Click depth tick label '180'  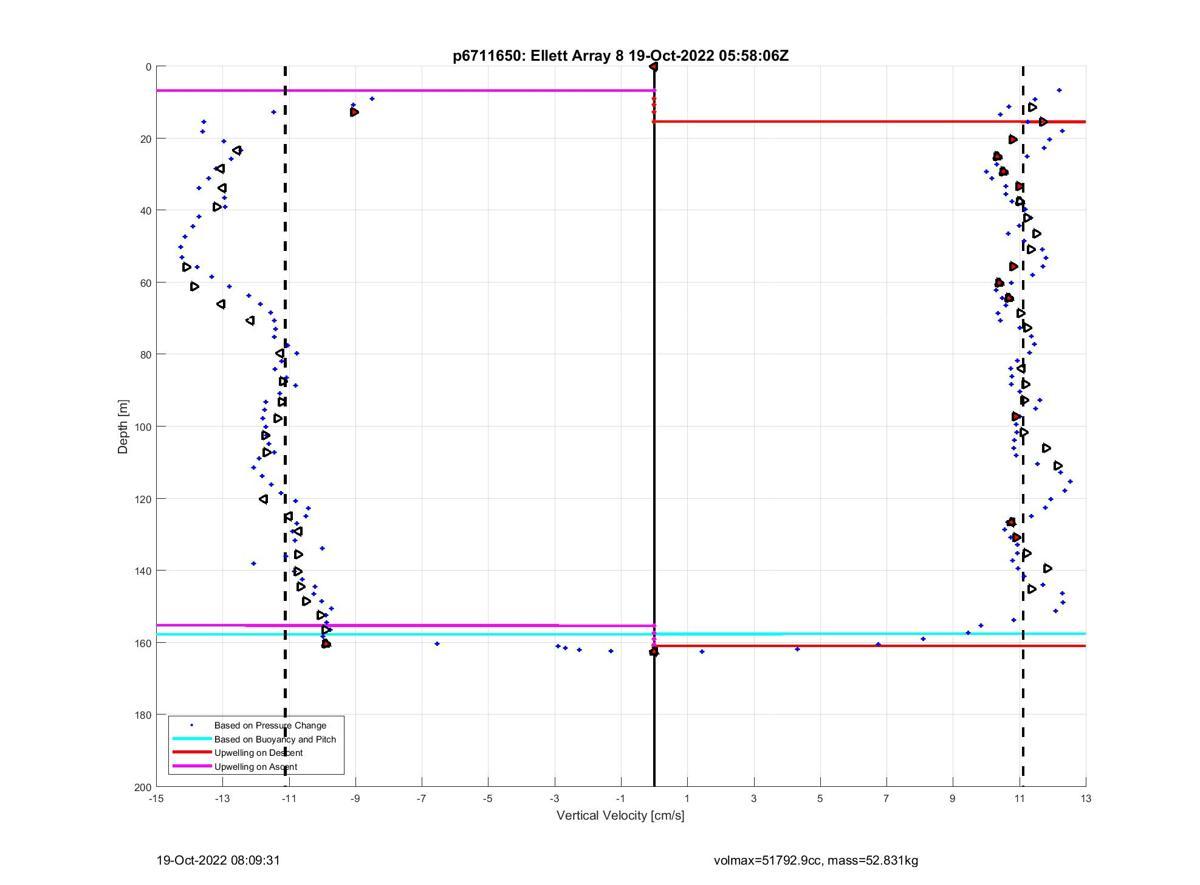pyautogui.click(x=142, y=715)
